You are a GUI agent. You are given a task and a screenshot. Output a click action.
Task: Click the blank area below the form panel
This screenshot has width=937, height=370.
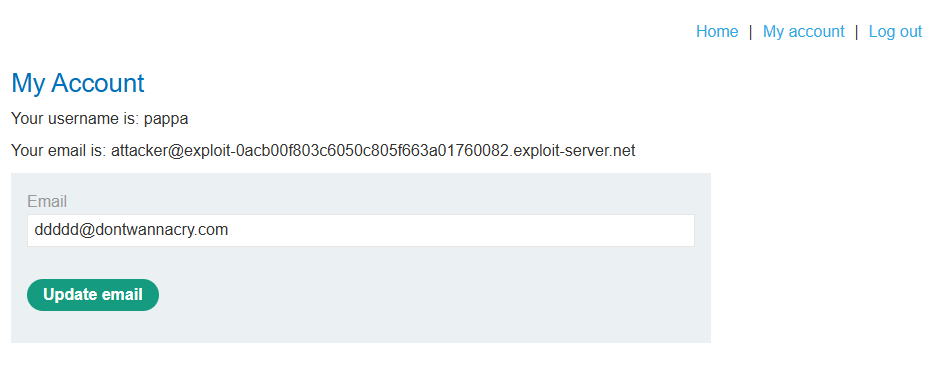tap(361, 357)
